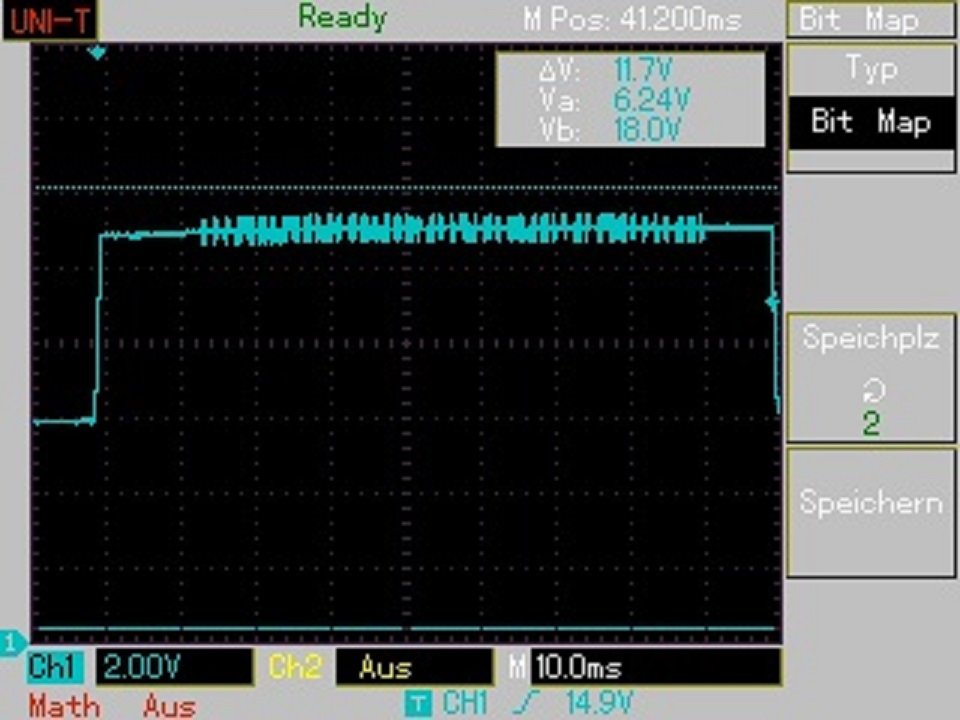This screenshot has width=960, height=720.
Task: Click the rising edge trigger slope symbol
Action: tap(523, 703)
